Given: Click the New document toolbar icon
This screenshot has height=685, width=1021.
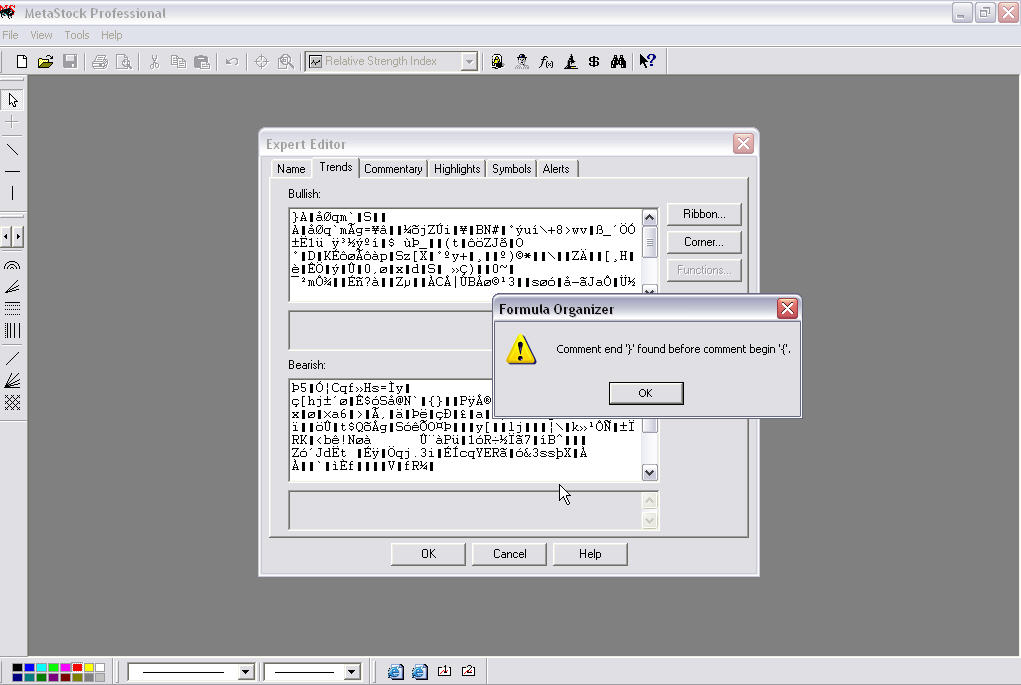Looking at the screenshot, I should coord(21,61).
